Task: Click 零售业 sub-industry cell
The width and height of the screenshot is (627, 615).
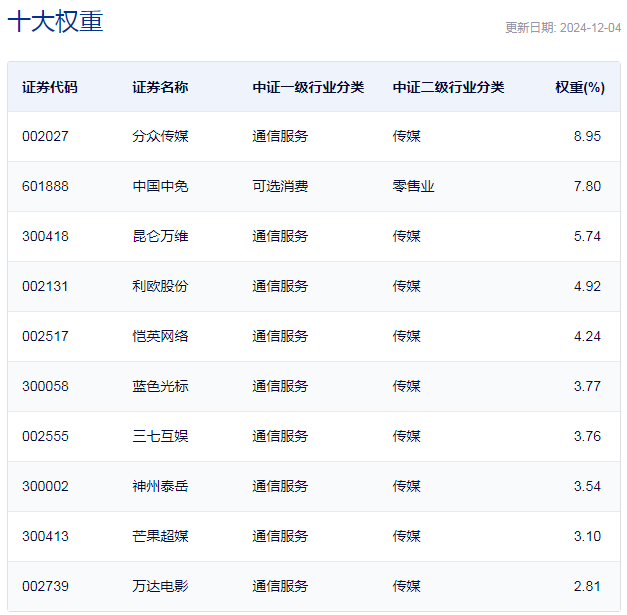Action: 413,186
